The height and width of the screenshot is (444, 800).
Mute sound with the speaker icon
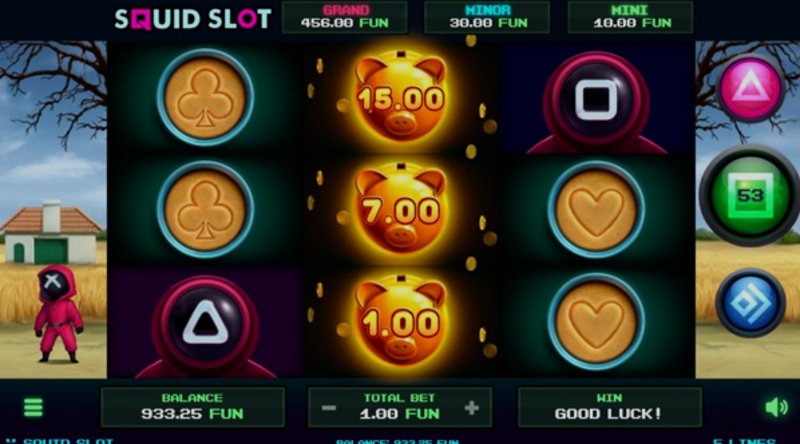pos(776,407)
